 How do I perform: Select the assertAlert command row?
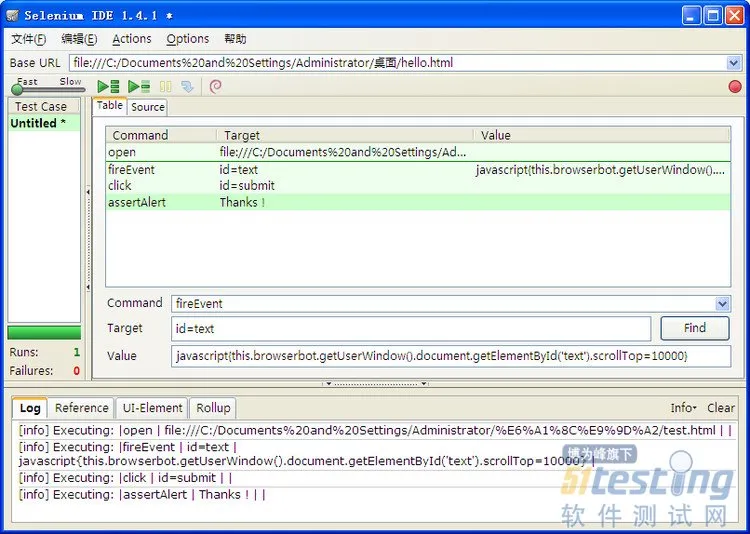[x=418, y=202]
